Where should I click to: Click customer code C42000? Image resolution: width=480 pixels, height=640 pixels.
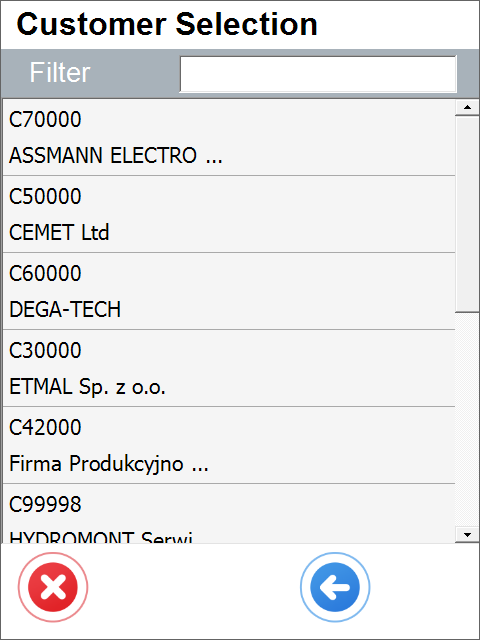click(45, 427)
